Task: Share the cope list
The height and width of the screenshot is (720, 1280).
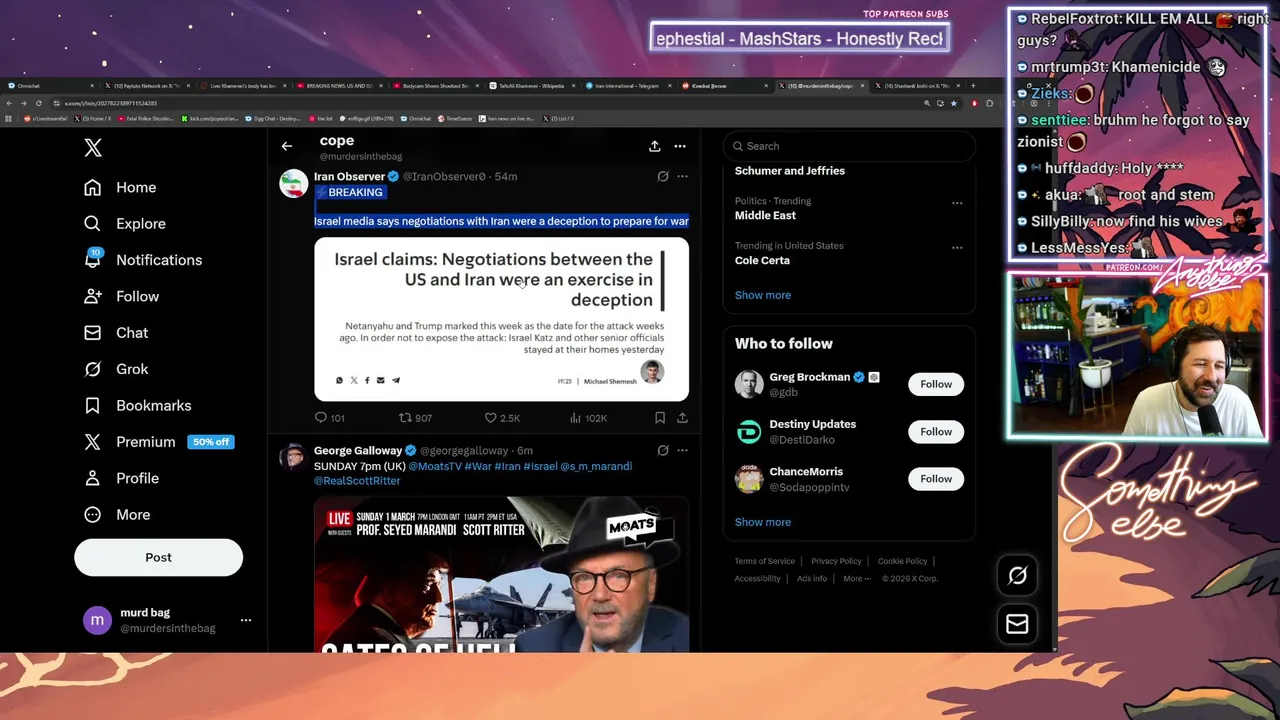Action: [x=654, y=146]
